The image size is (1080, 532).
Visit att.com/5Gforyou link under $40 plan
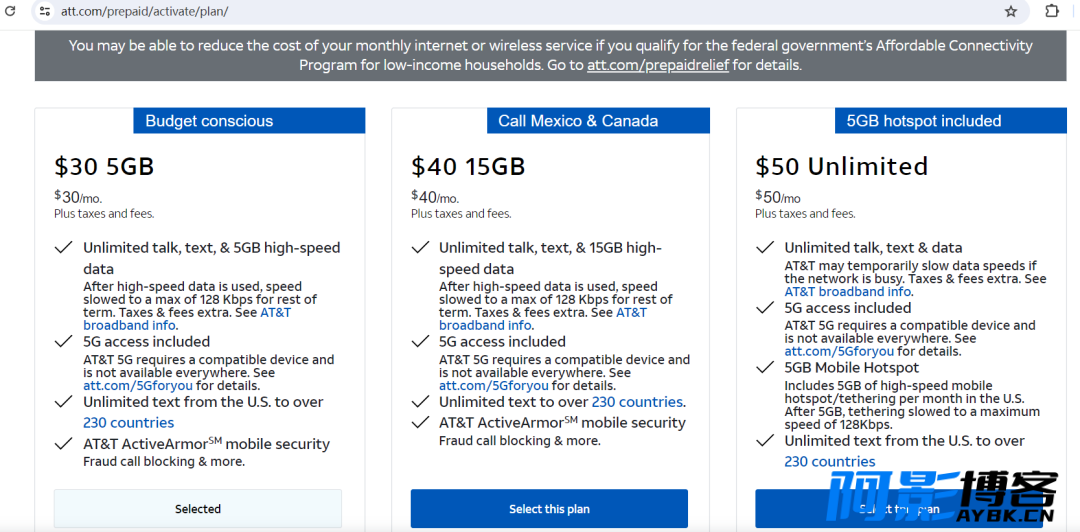pyautogui.click(x=494, y=385)
